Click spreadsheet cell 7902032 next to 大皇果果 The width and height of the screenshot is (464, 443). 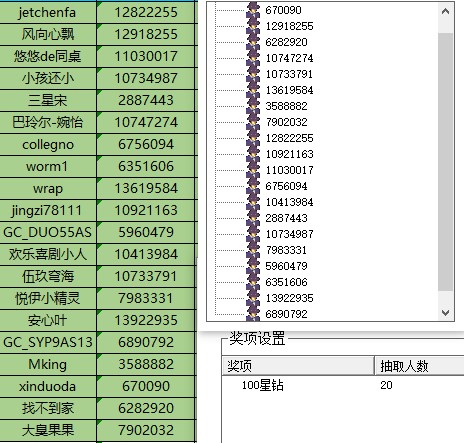coord(146,430)
